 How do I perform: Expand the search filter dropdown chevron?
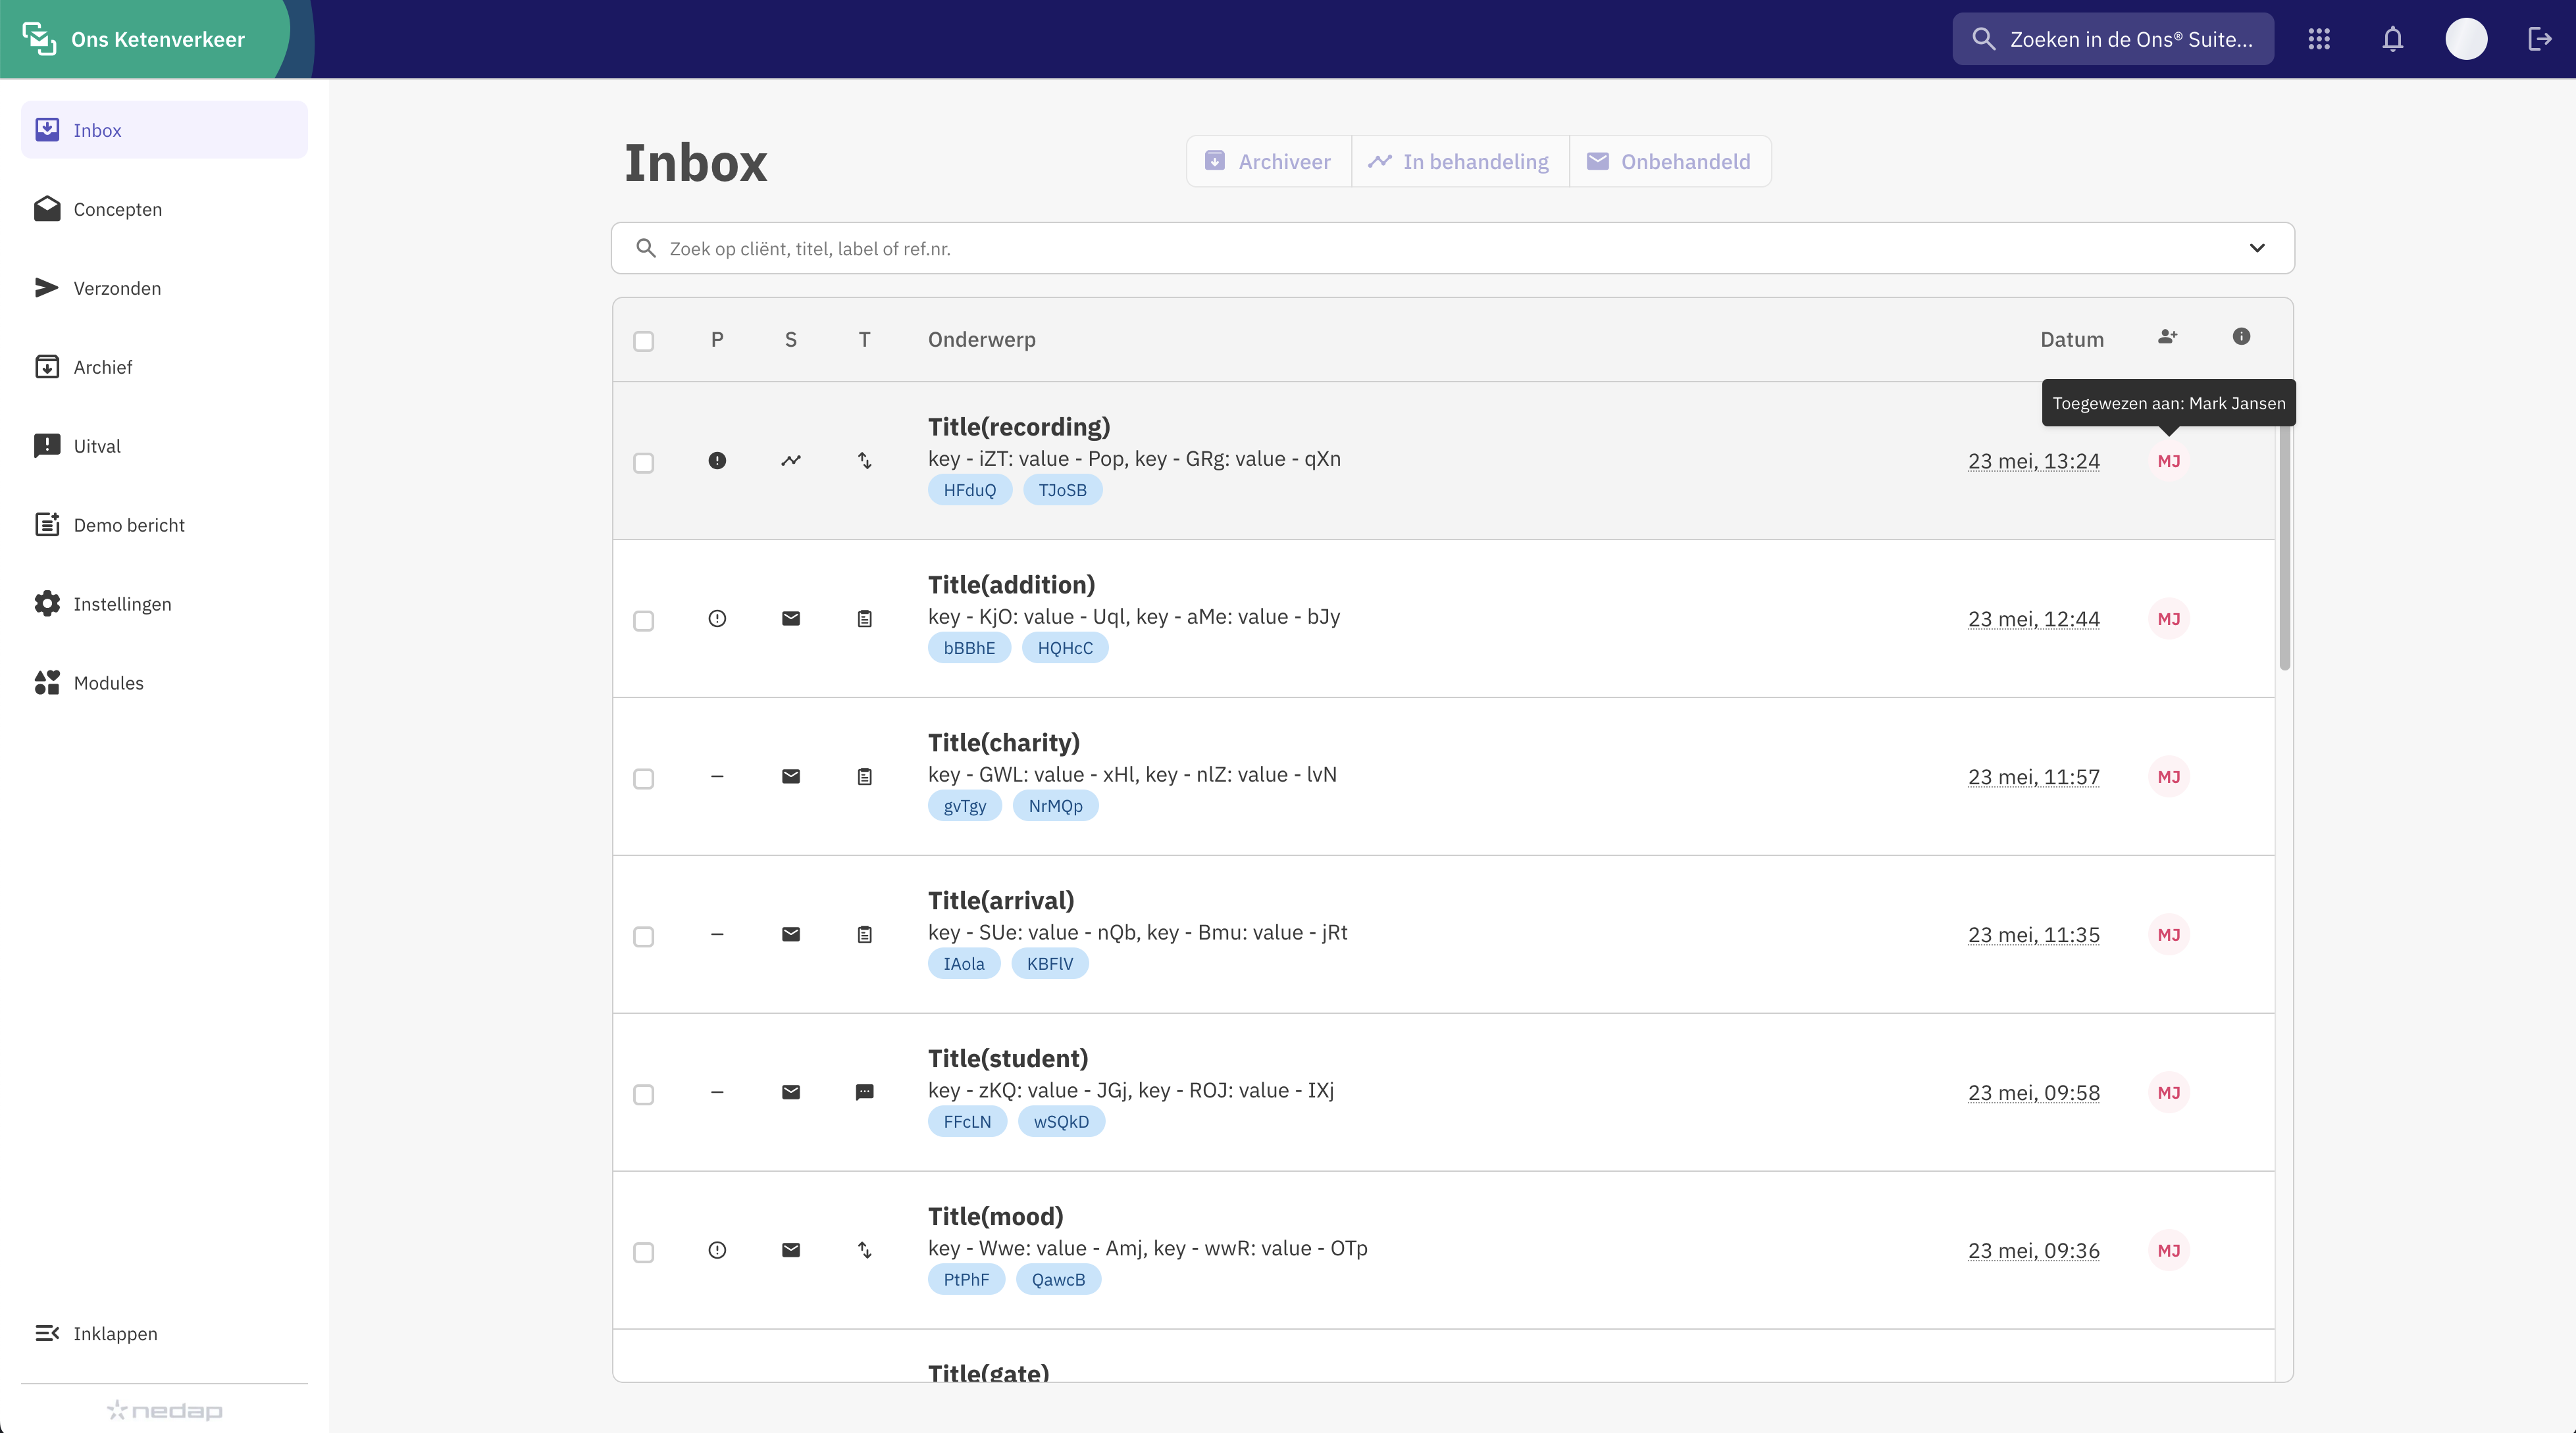click(x=2257, y=248)
